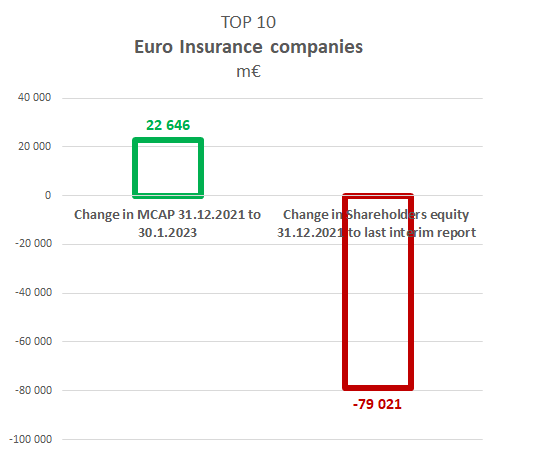548x454 pixels.
Task: Select the 40 000 axis label
Action: pyautogui.click(x=34, y=97)
